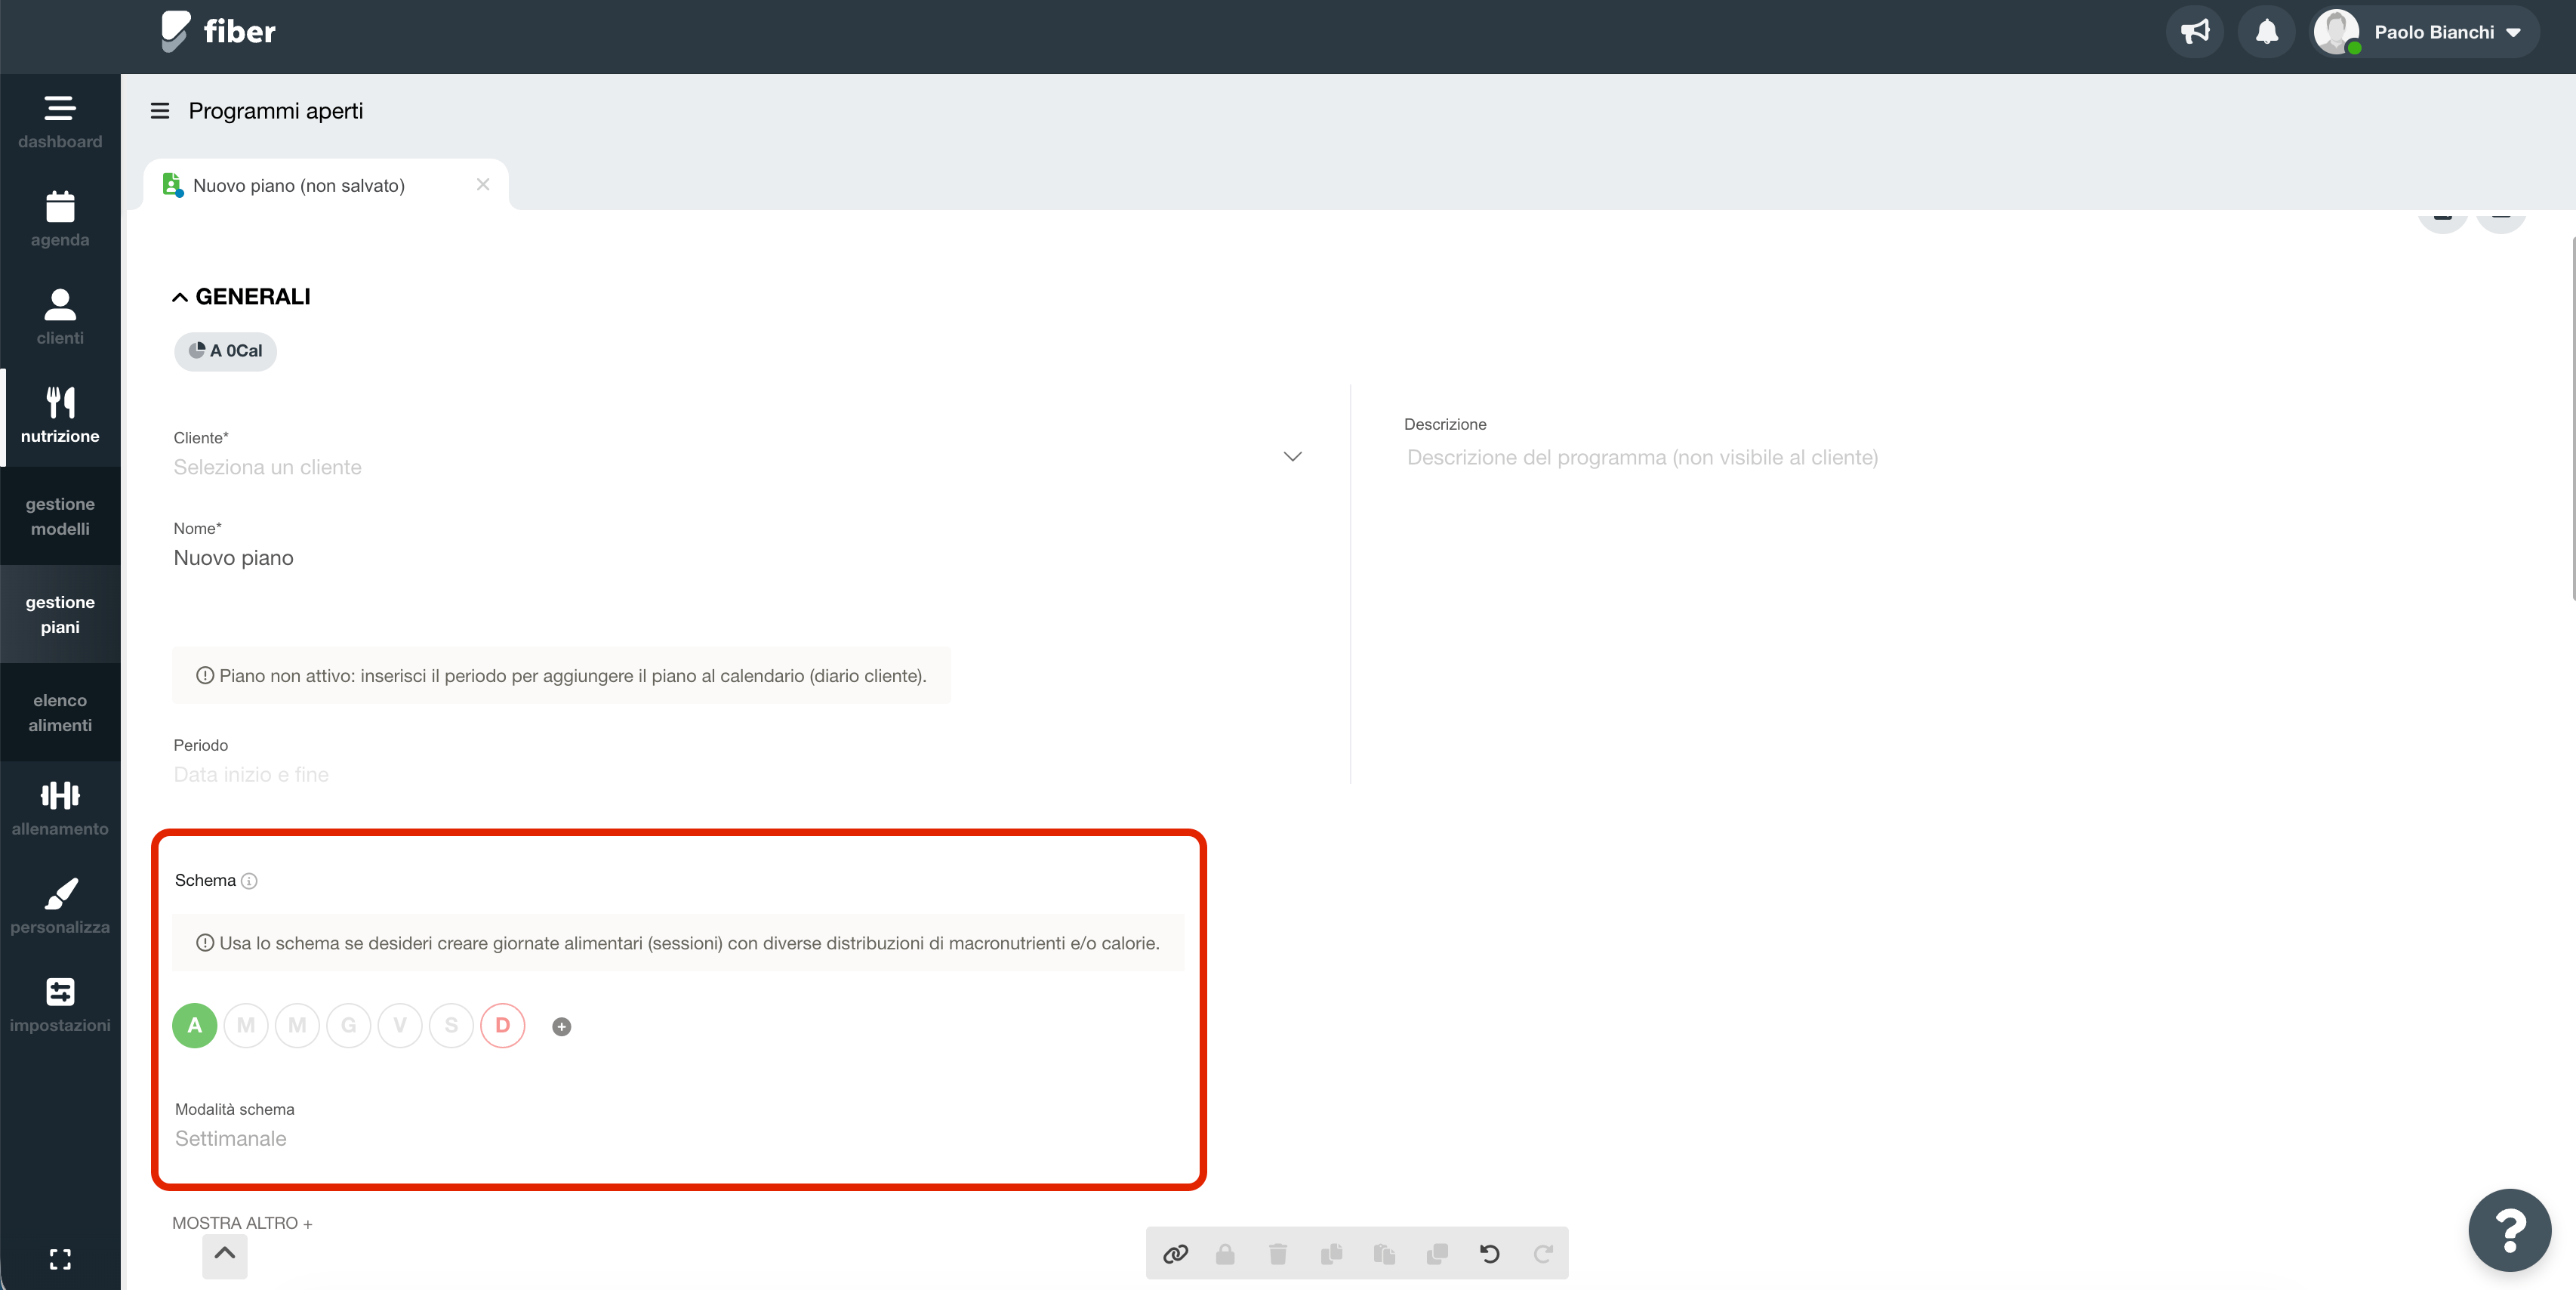The image size is (2576, 1290).
Task: Toggle the D day circle
Action: [503, 1026]
